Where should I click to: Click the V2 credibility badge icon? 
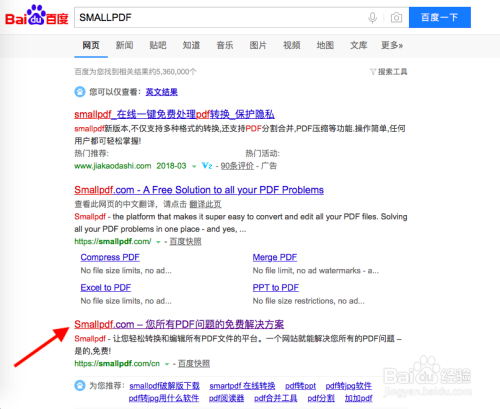207,166
